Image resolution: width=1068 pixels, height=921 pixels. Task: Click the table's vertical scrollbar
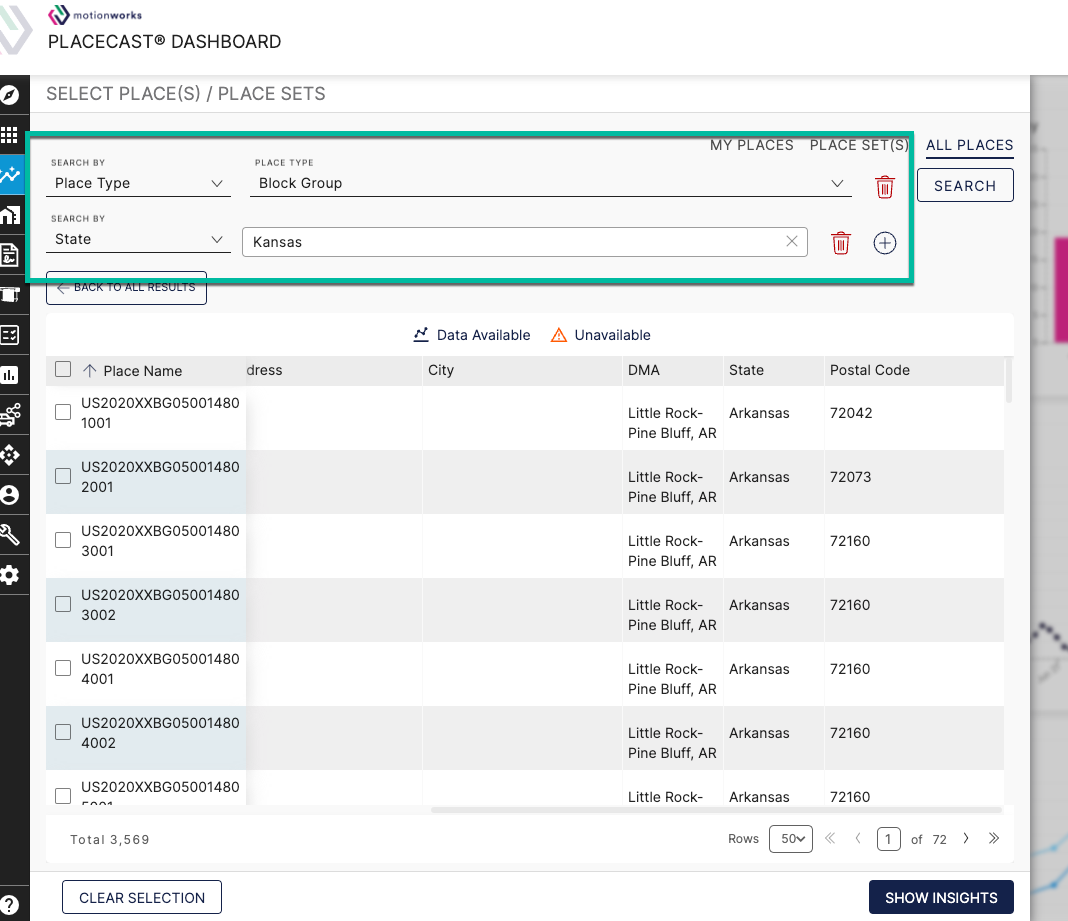[x=1009, y=380]
